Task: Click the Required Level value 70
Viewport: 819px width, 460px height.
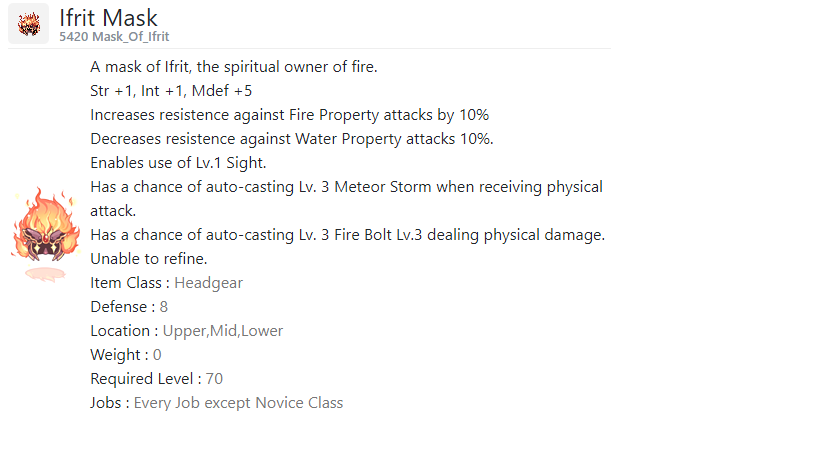Action: pos(214,379)
